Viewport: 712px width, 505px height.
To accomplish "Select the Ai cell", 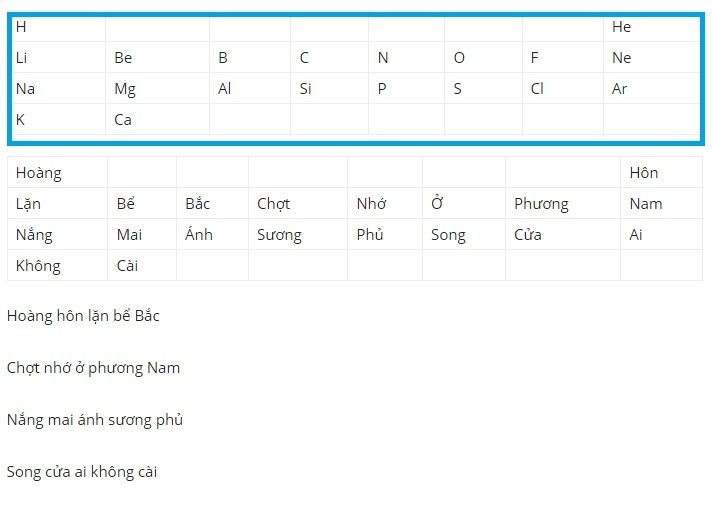I will 661,234.
